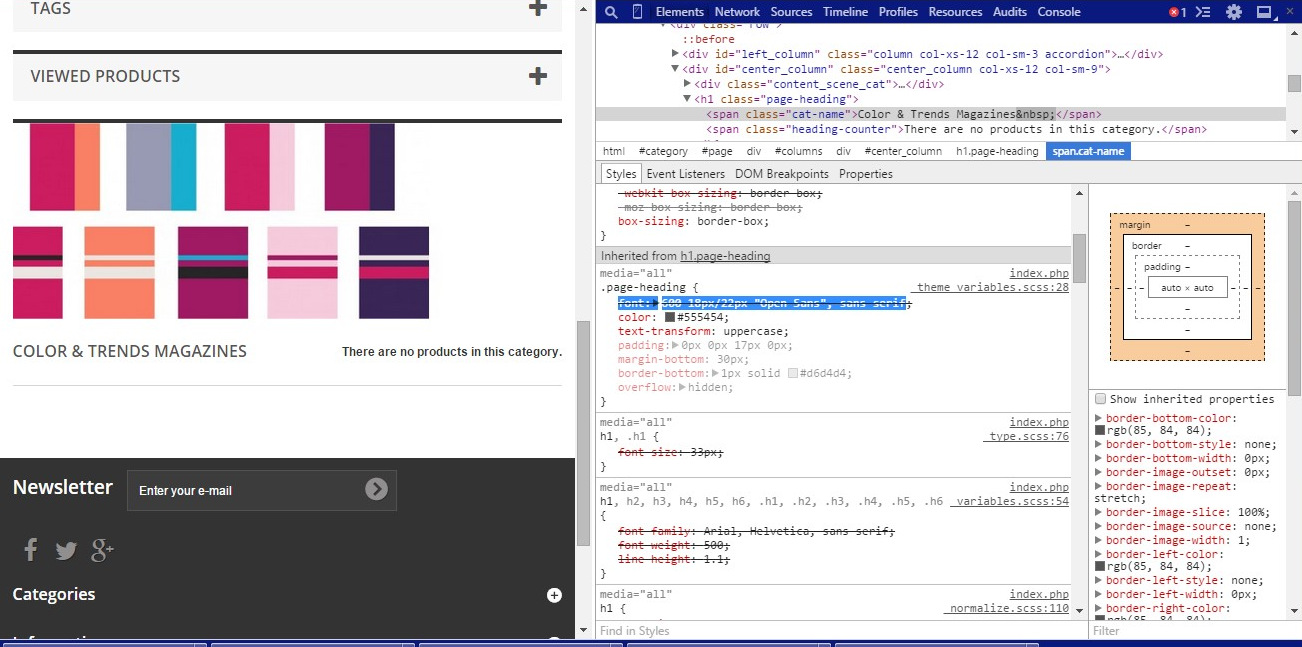Submit newsletter with arrow button
The width and height of the screenshot is (1302, 647).
(376, 489)
